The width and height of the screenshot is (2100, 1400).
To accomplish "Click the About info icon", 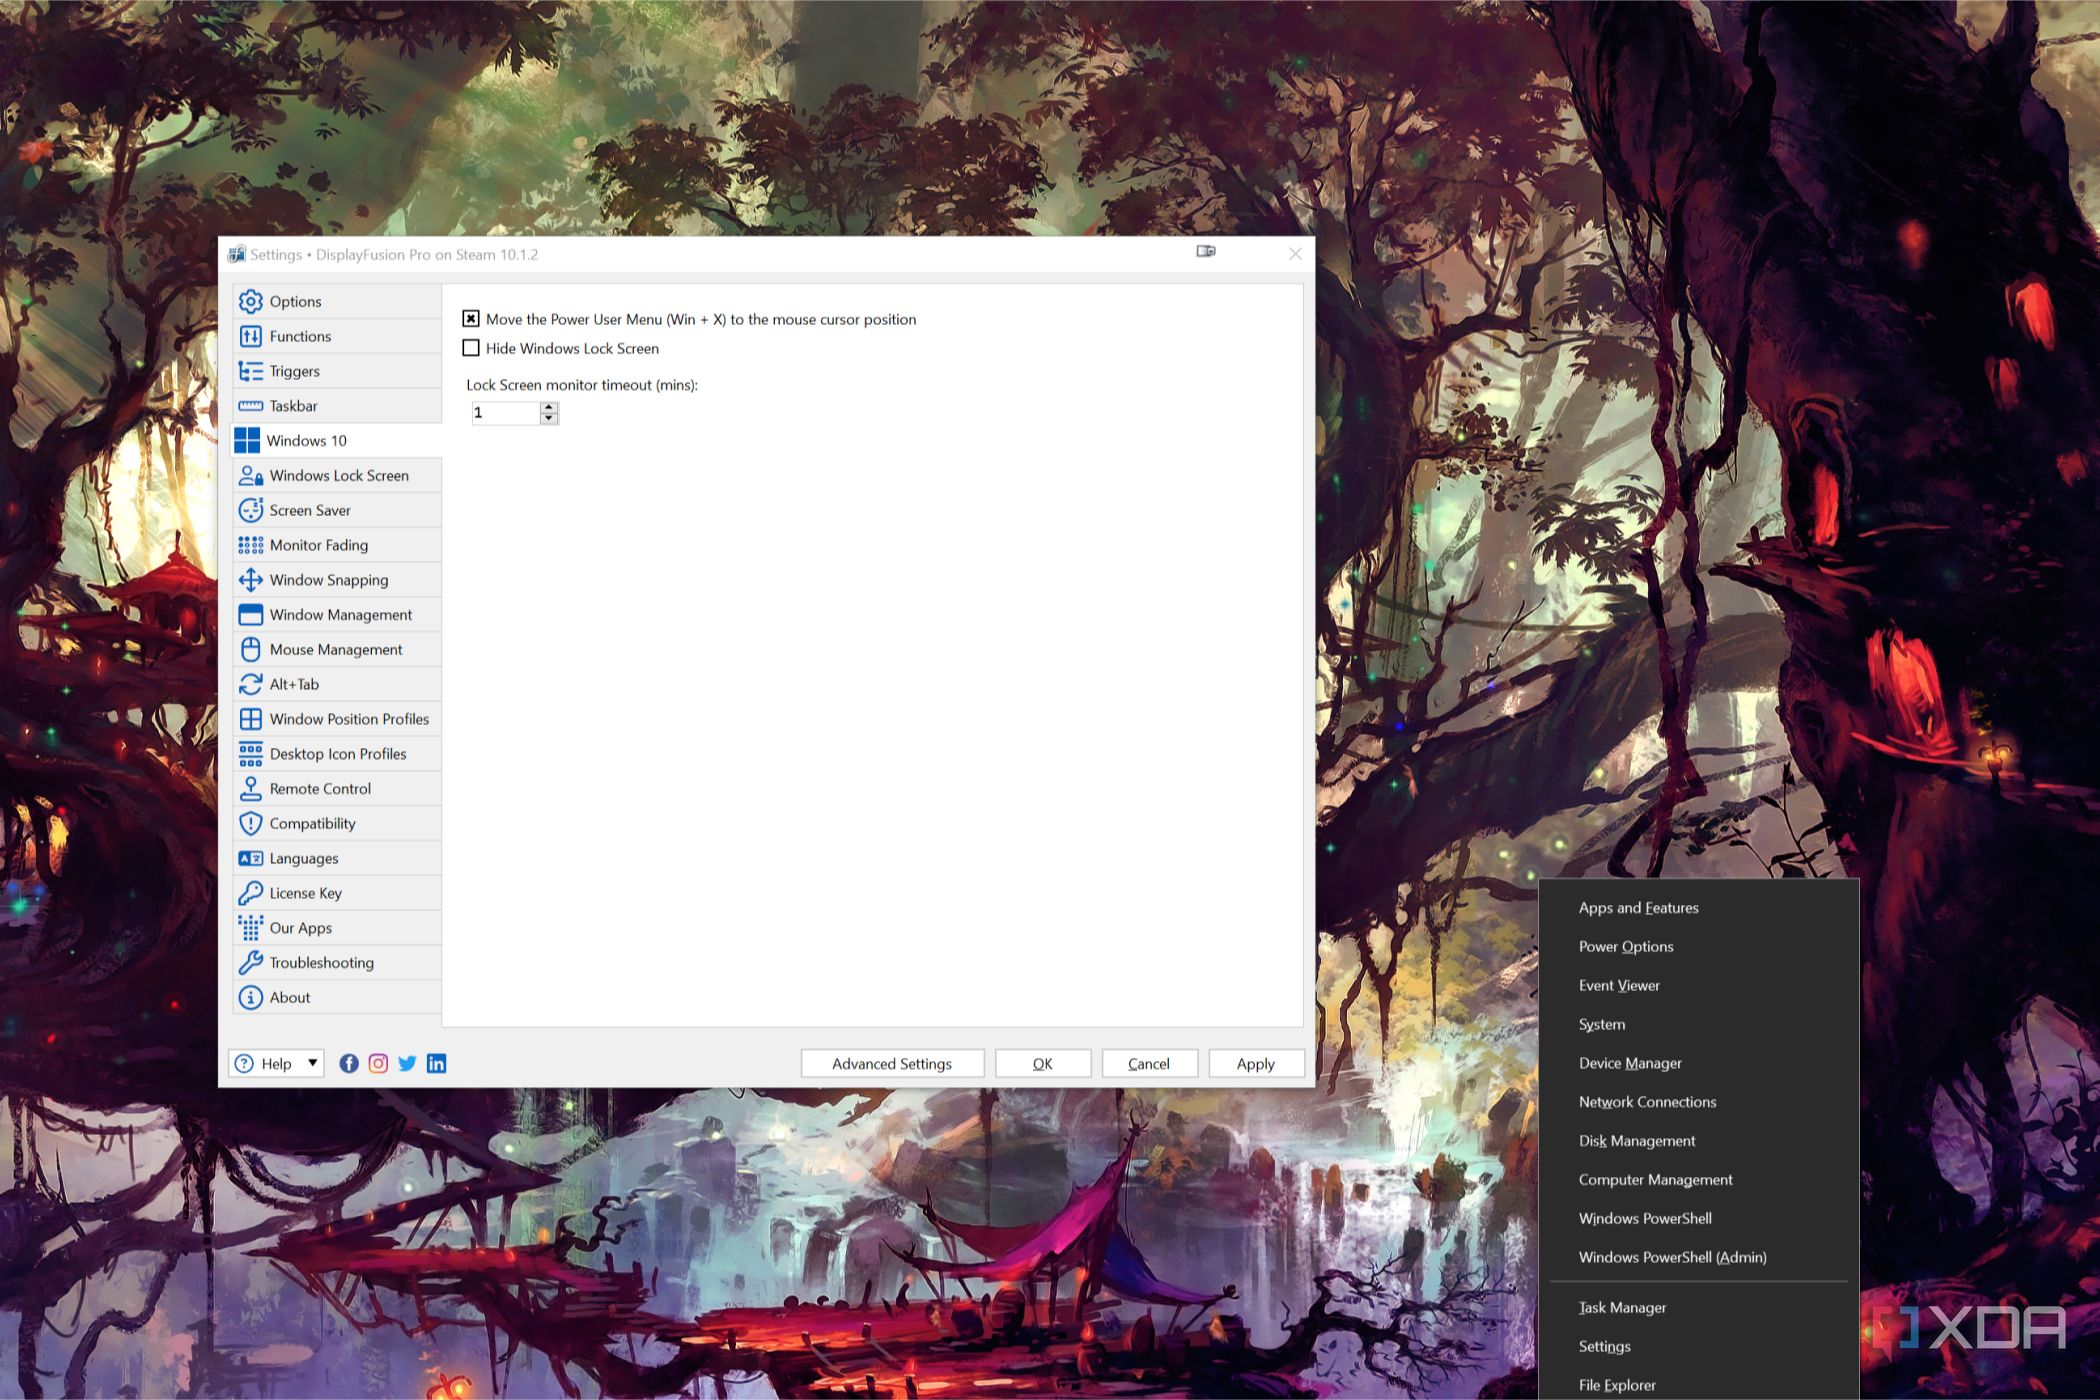I will 250,997.
